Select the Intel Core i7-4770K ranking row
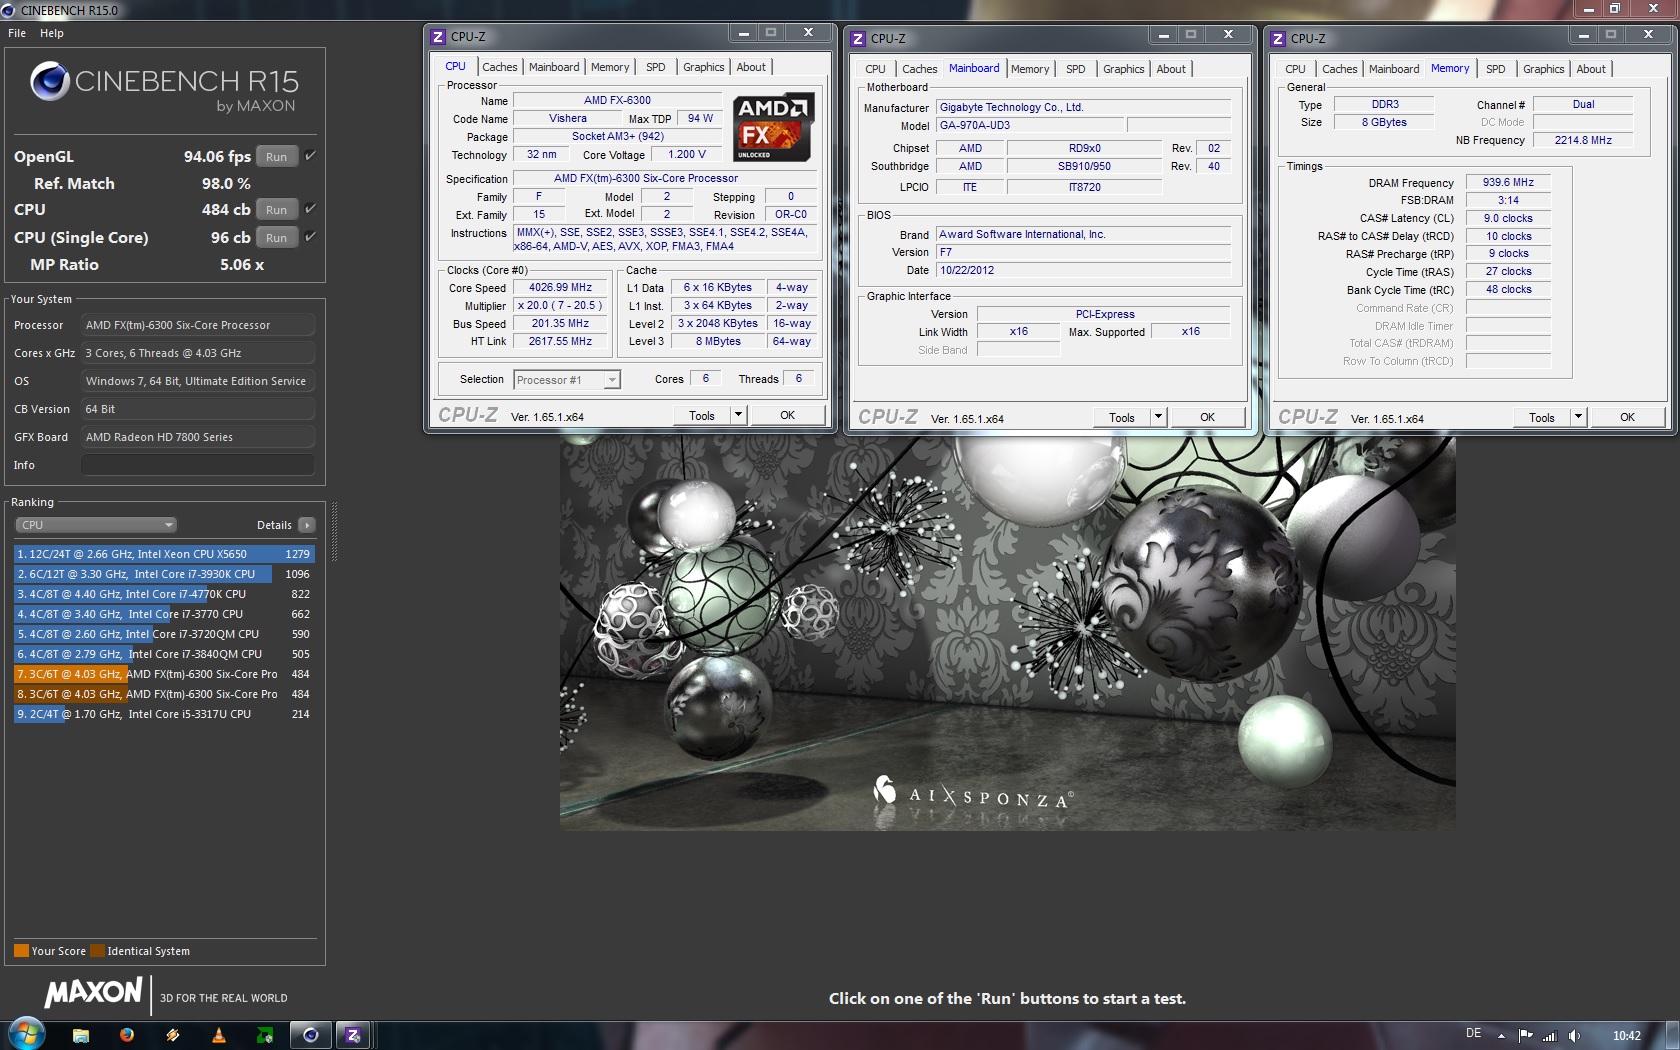1680x1050 pixels. [x=164, y=594]
